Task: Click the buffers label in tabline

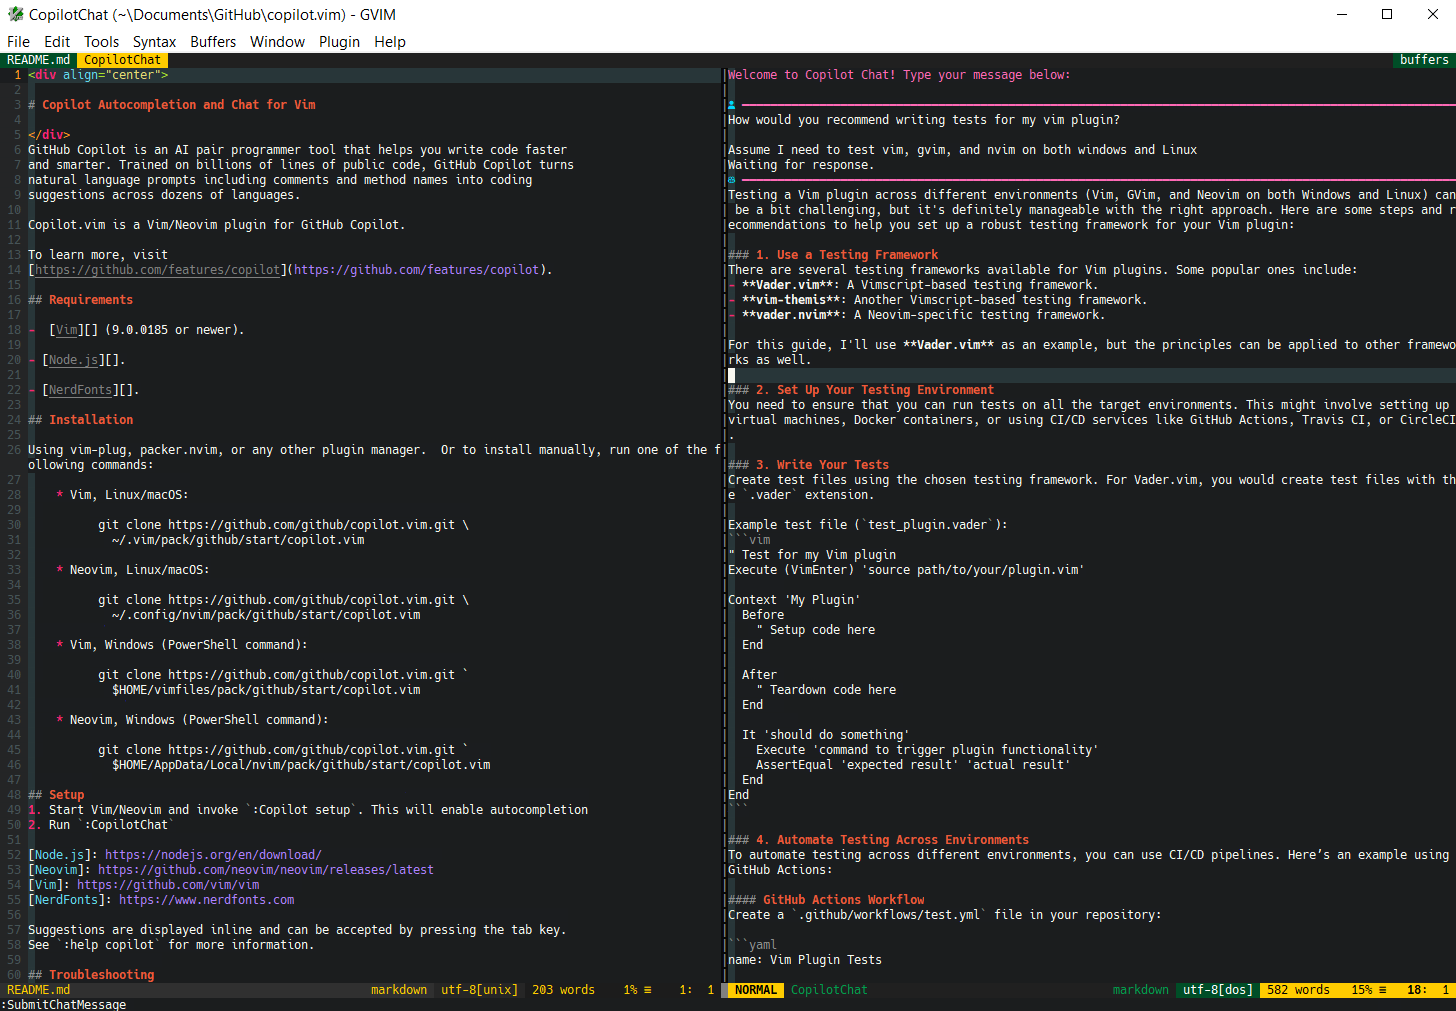Action: 1424,60
